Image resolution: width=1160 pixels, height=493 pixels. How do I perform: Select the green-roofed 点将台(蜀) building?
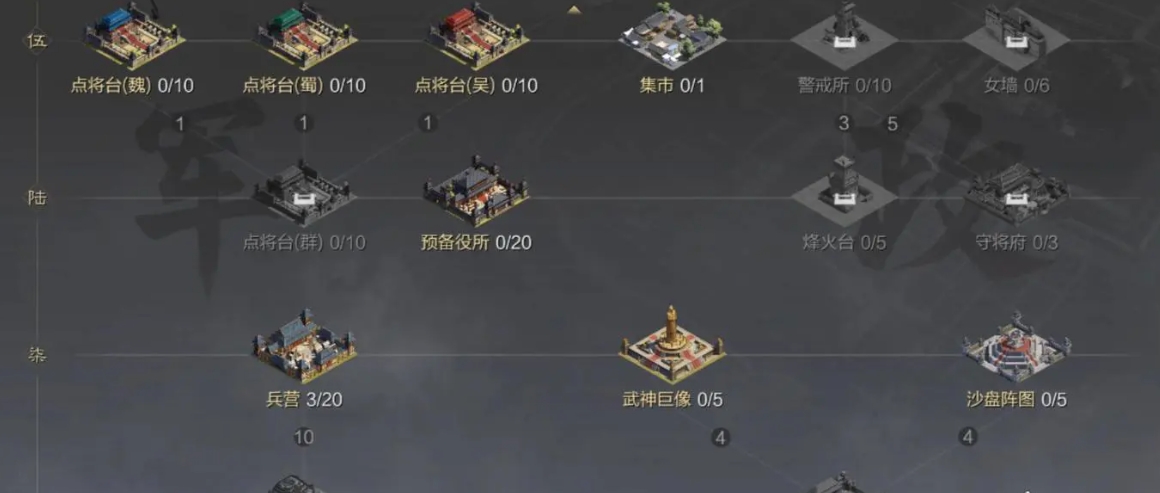coord(306,37)
